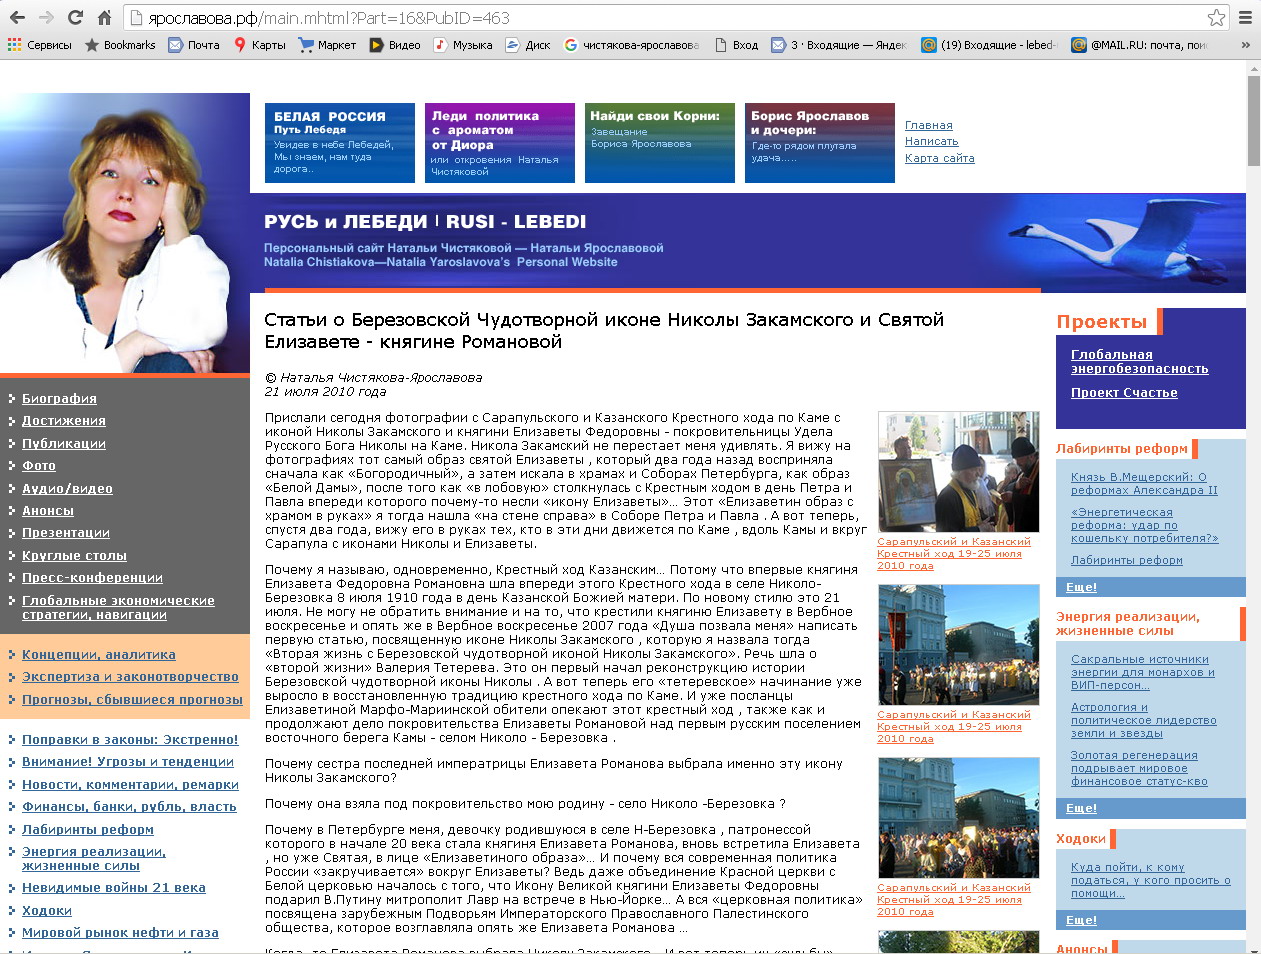Viewport: 1261px width, 954px height.
Task: Show more bookmarks with the chevron
Action: pyautogui.click(x=1245, y=45)
